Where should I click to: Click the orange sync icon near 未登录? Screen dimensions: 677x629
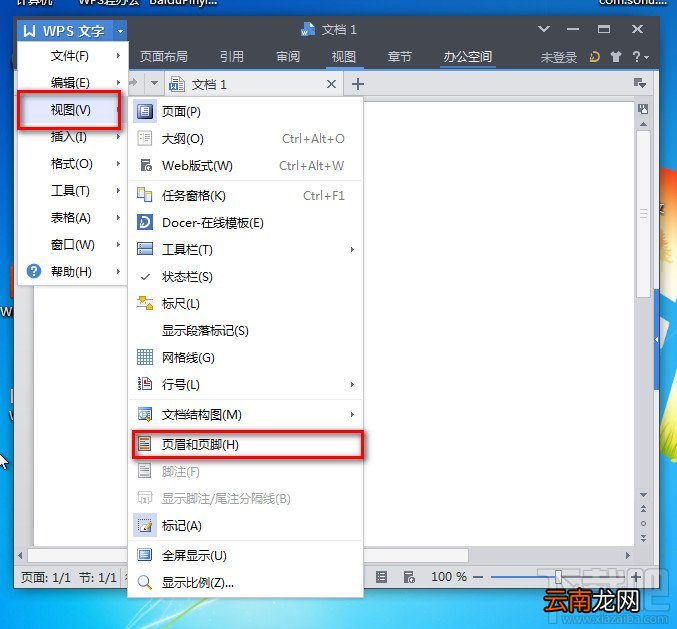tap(595, 57)
